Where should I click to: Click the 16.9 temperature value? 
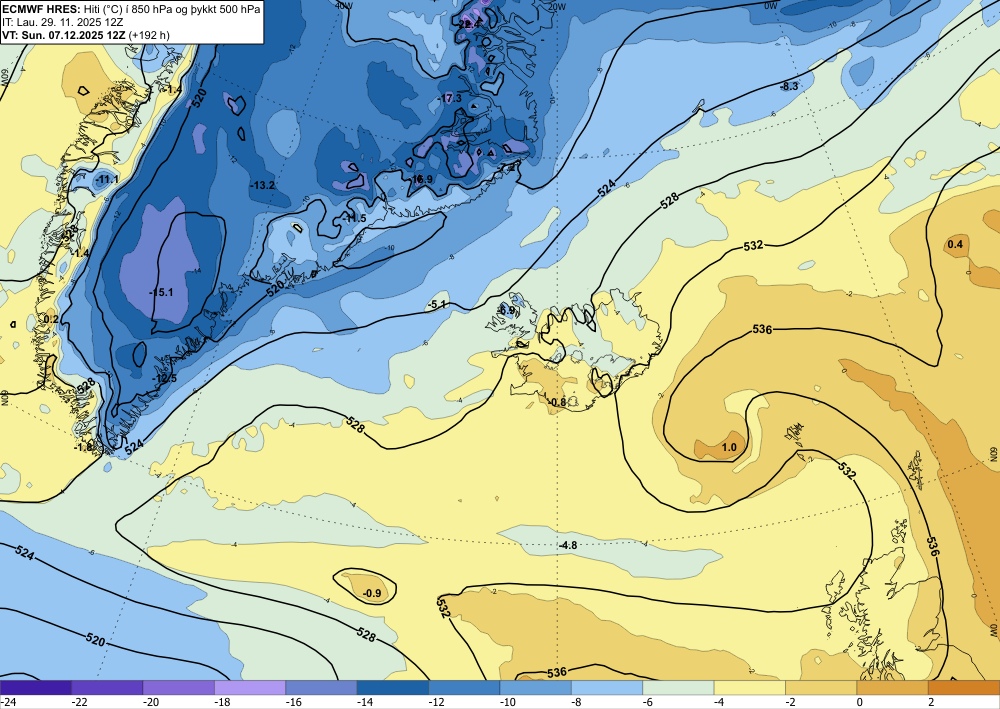click(423, 179)
